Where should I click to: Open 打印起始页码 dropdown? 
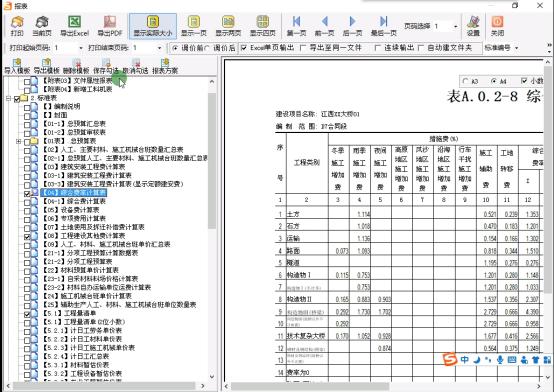click(x=81, y=48)
